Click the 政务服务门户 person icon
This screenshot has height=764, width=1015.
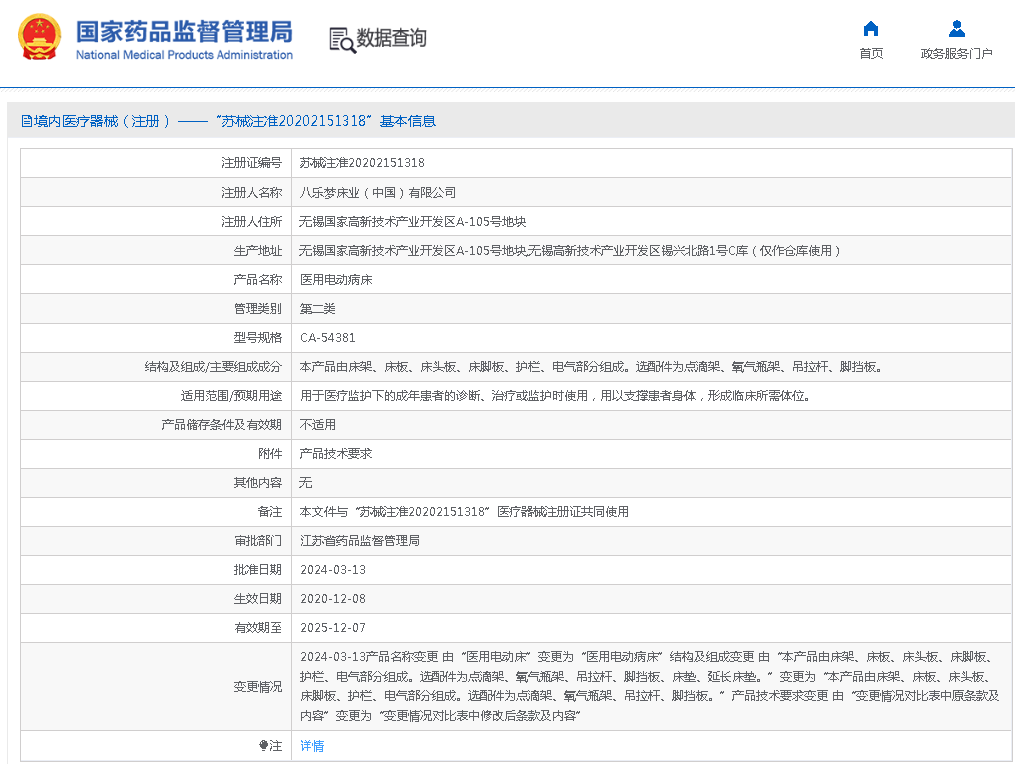coord(956,29)
